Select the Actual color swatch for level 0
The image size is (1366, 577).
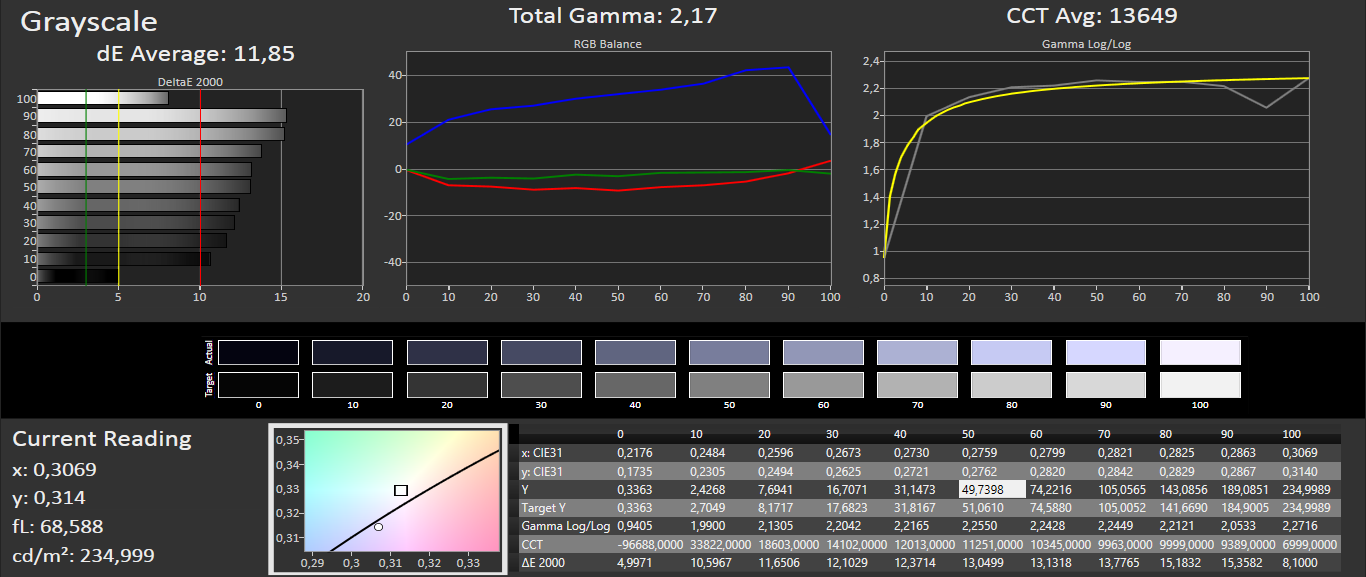tap(258, 352)
